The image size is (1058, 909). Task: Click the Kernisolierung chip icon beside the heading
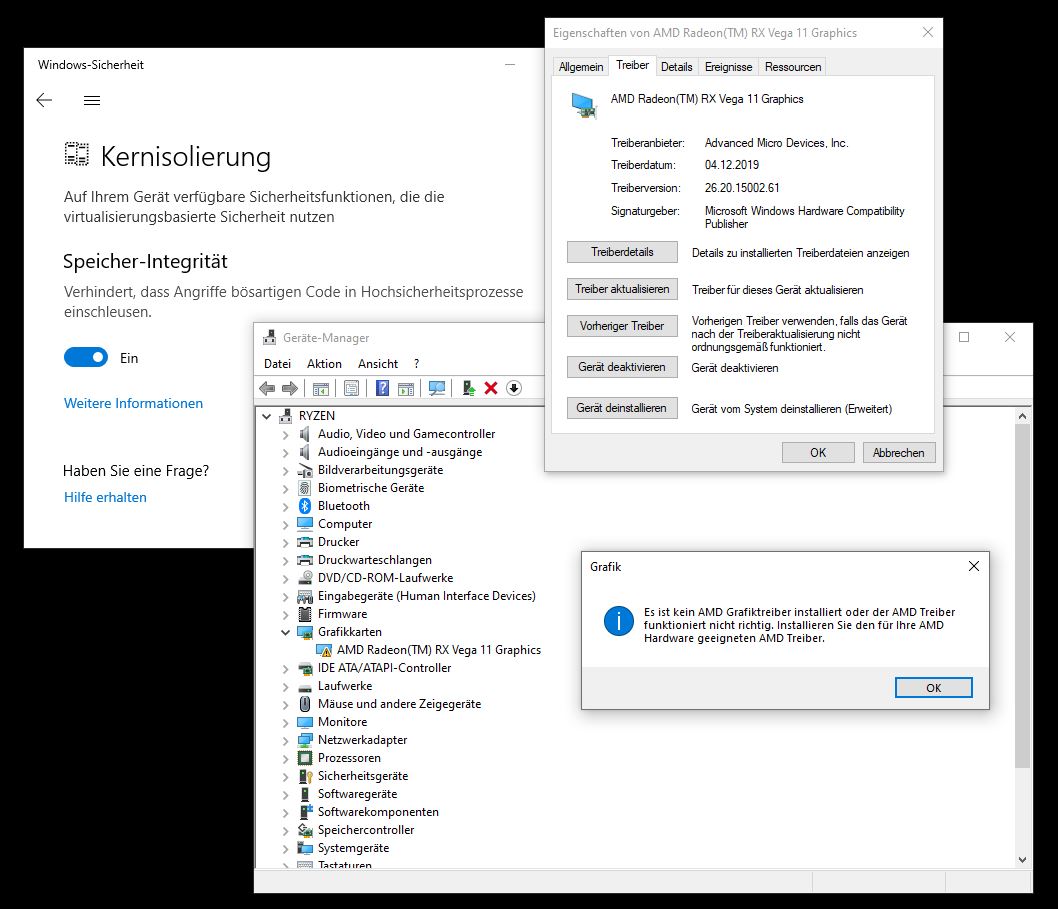[76, 155]
